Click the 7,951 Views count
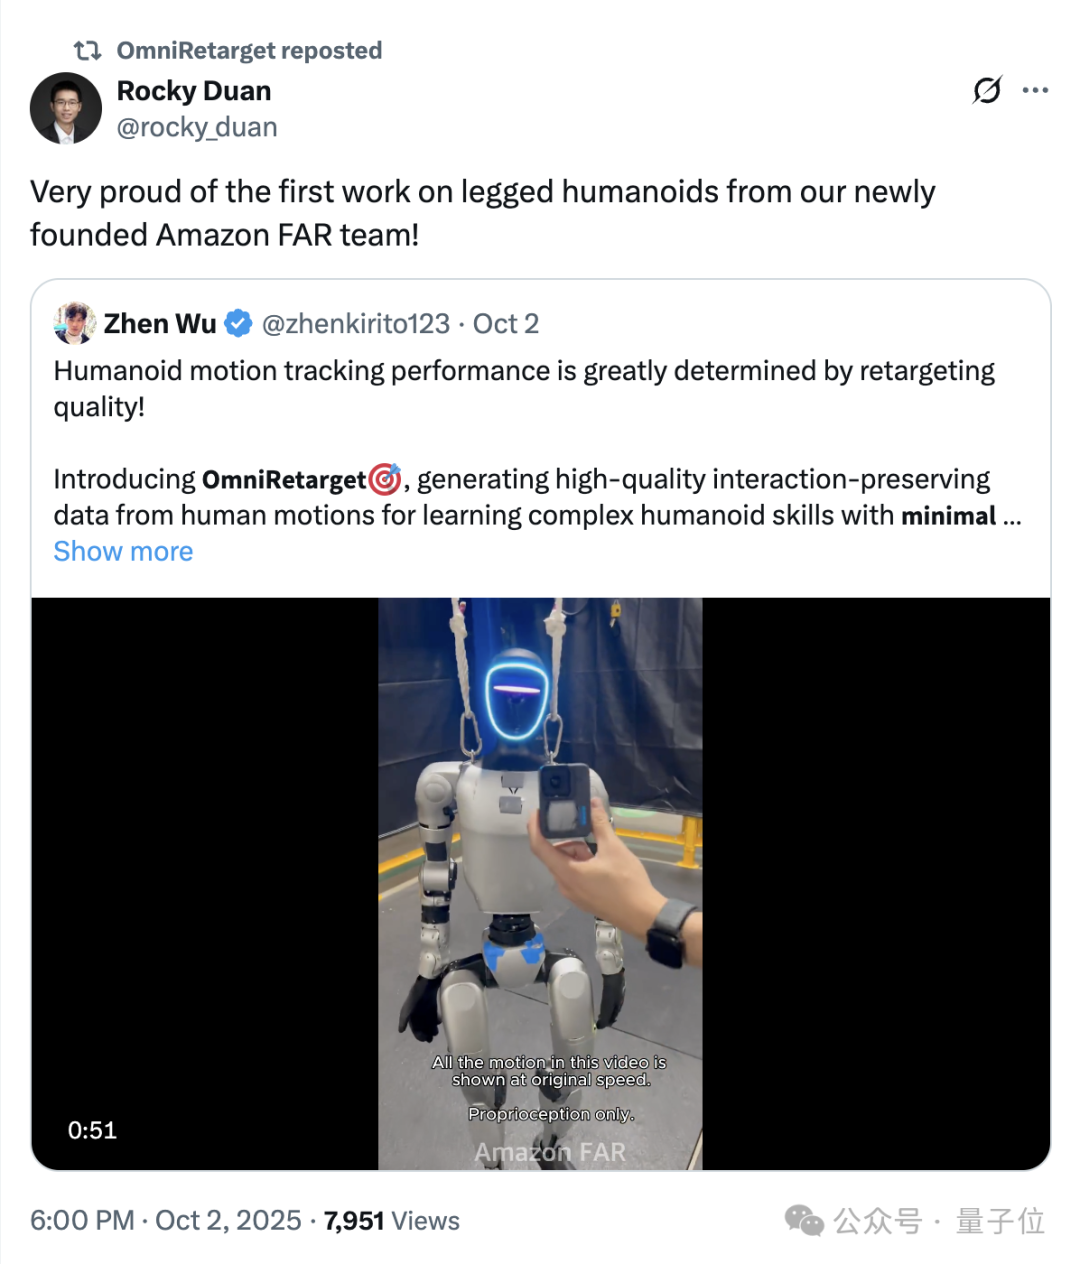The height and width of the screenshot is (1264, 1080). click(x=392, y=1221)
